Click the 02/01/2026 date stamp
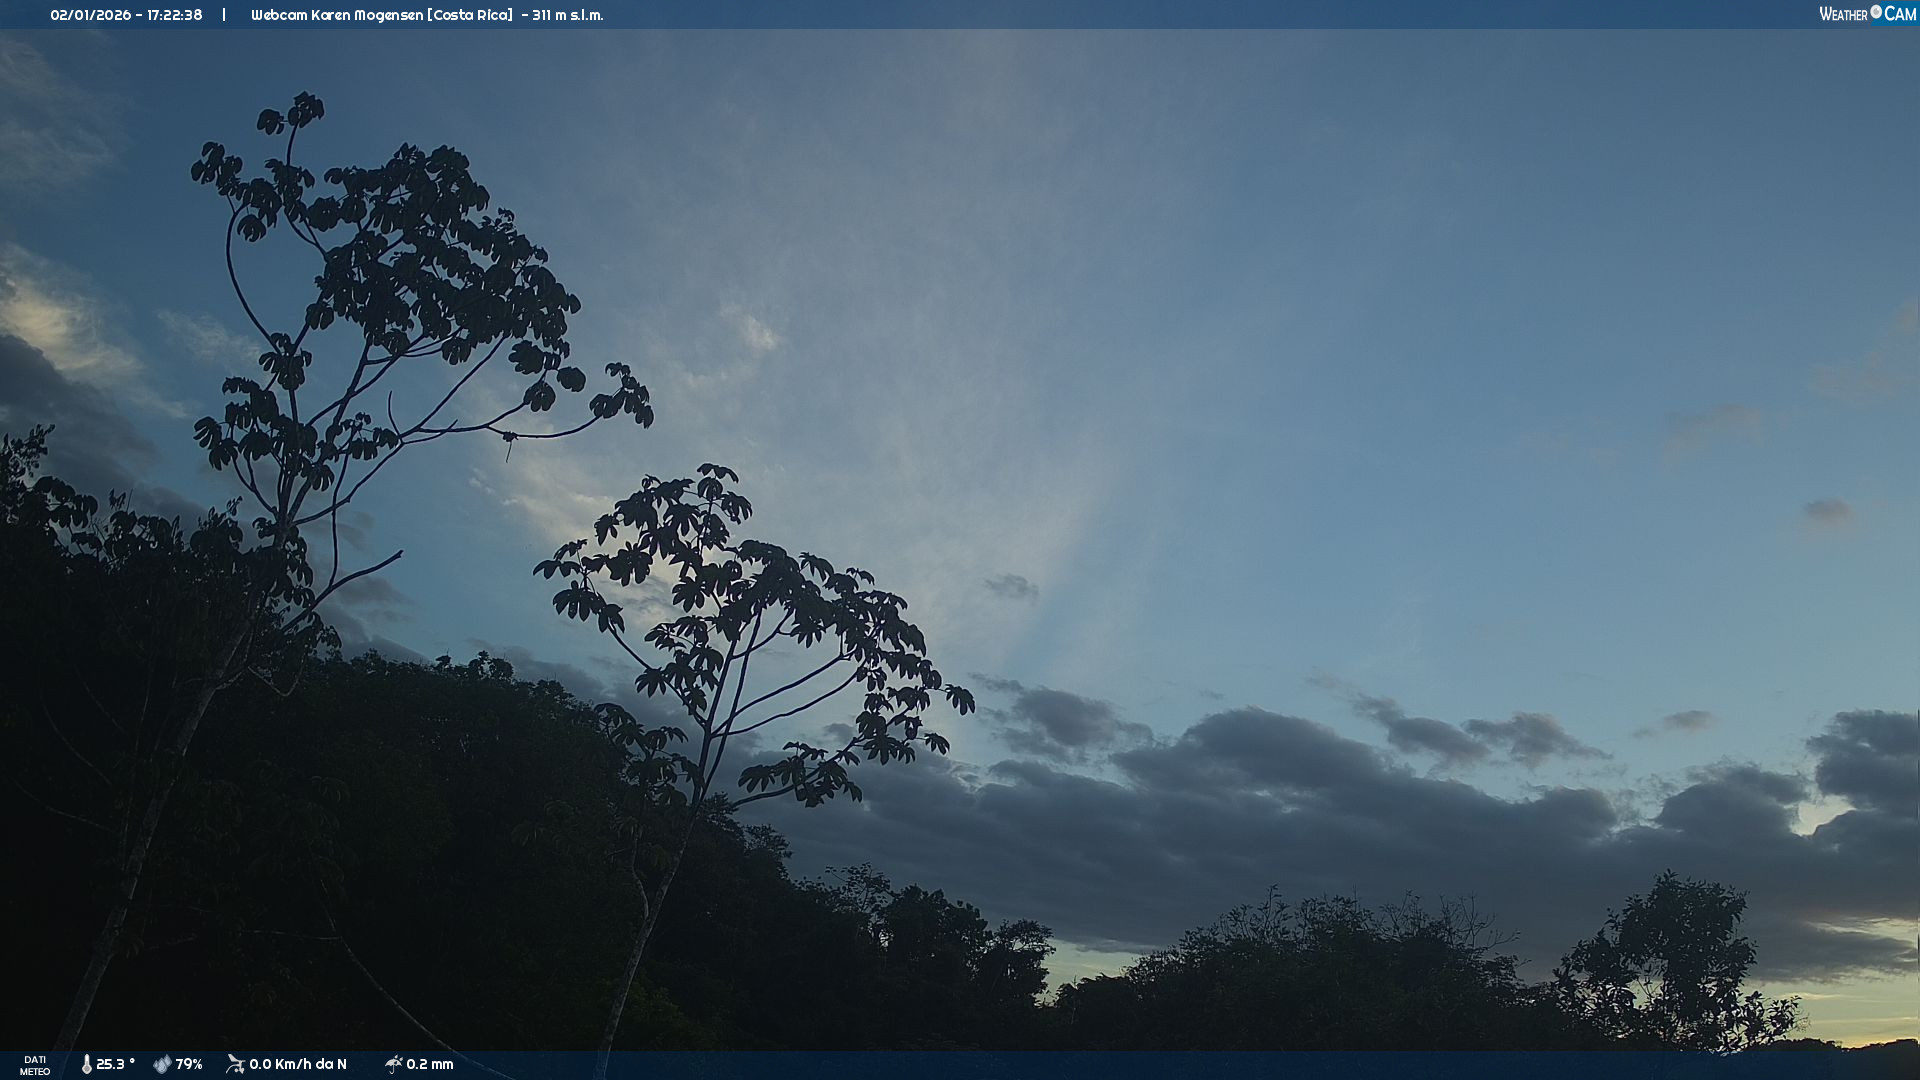 [x=90, y=15]
